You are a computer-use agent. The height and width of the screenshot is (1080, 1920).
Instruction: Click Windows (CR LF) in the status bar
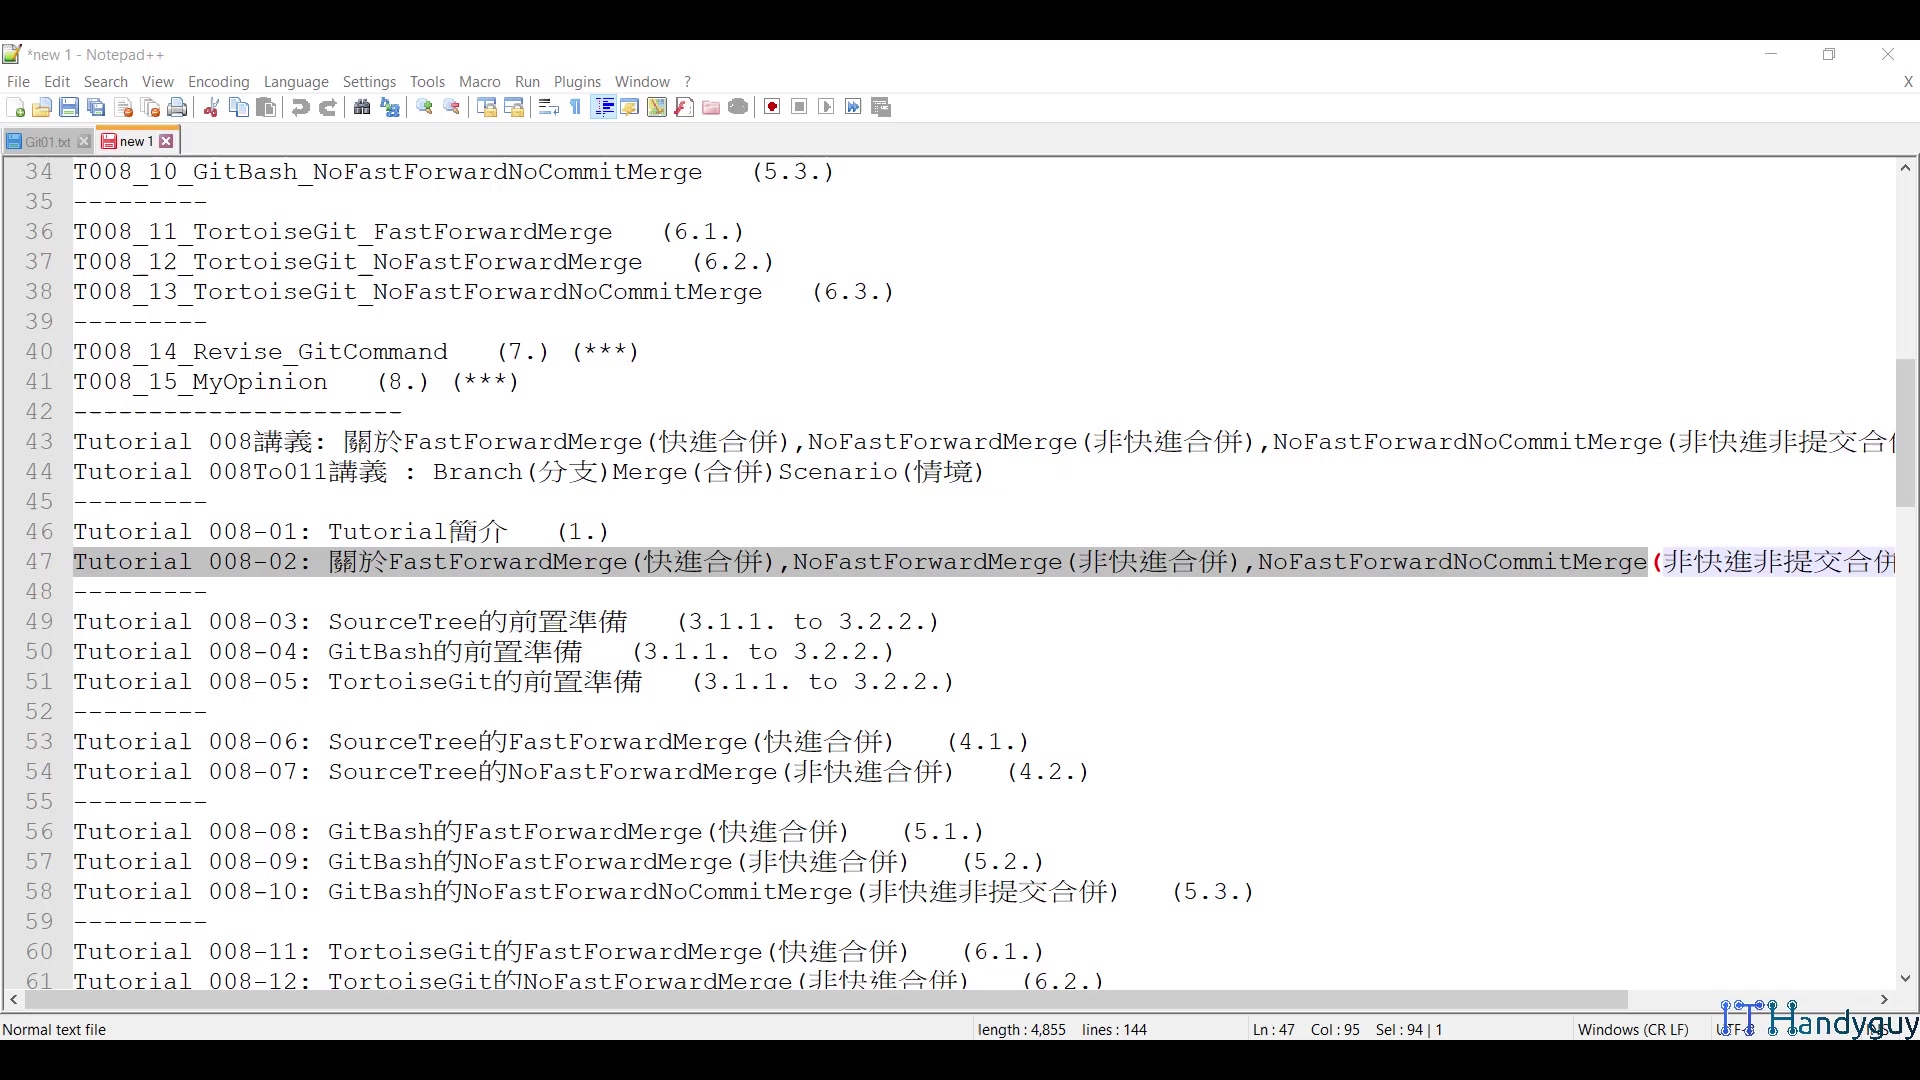point(1633,1029)
